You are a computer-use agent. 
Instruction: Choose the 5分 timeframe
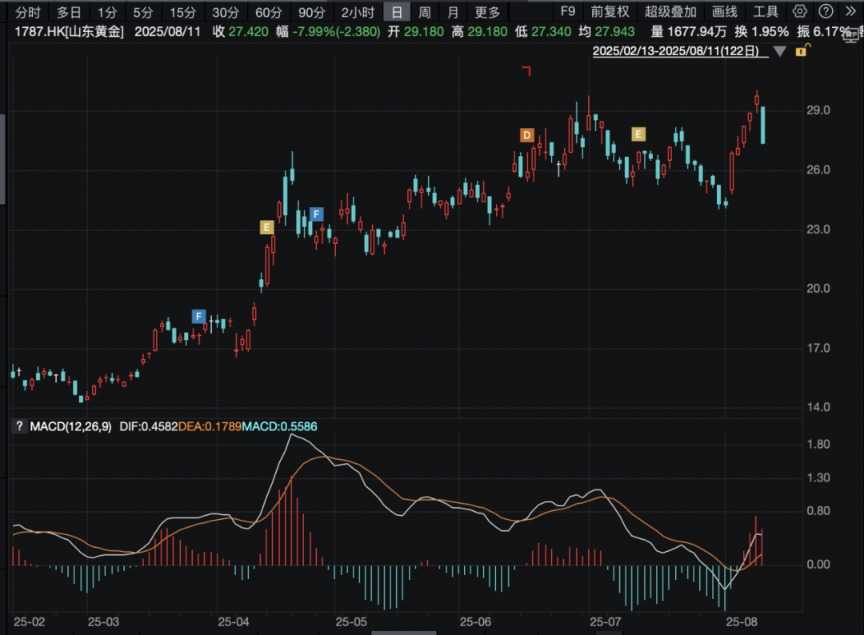pyautogui.click(x=144, y=12)
